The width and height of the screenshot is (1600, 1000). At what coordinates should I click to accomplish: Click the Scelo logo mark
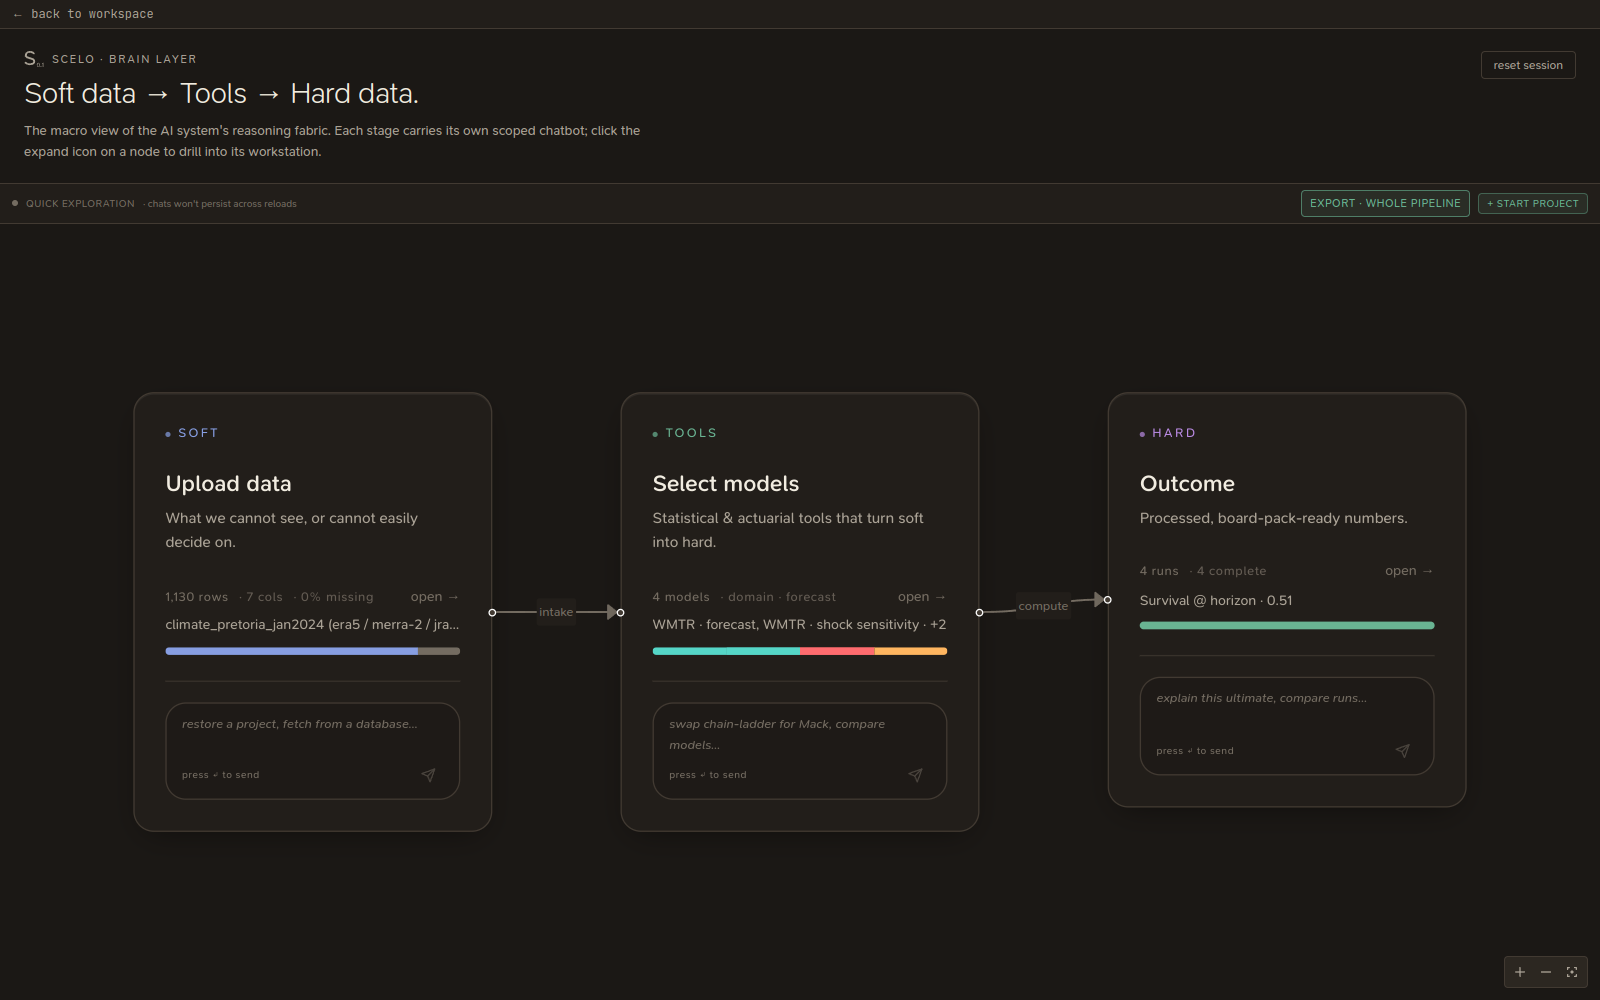33,59
